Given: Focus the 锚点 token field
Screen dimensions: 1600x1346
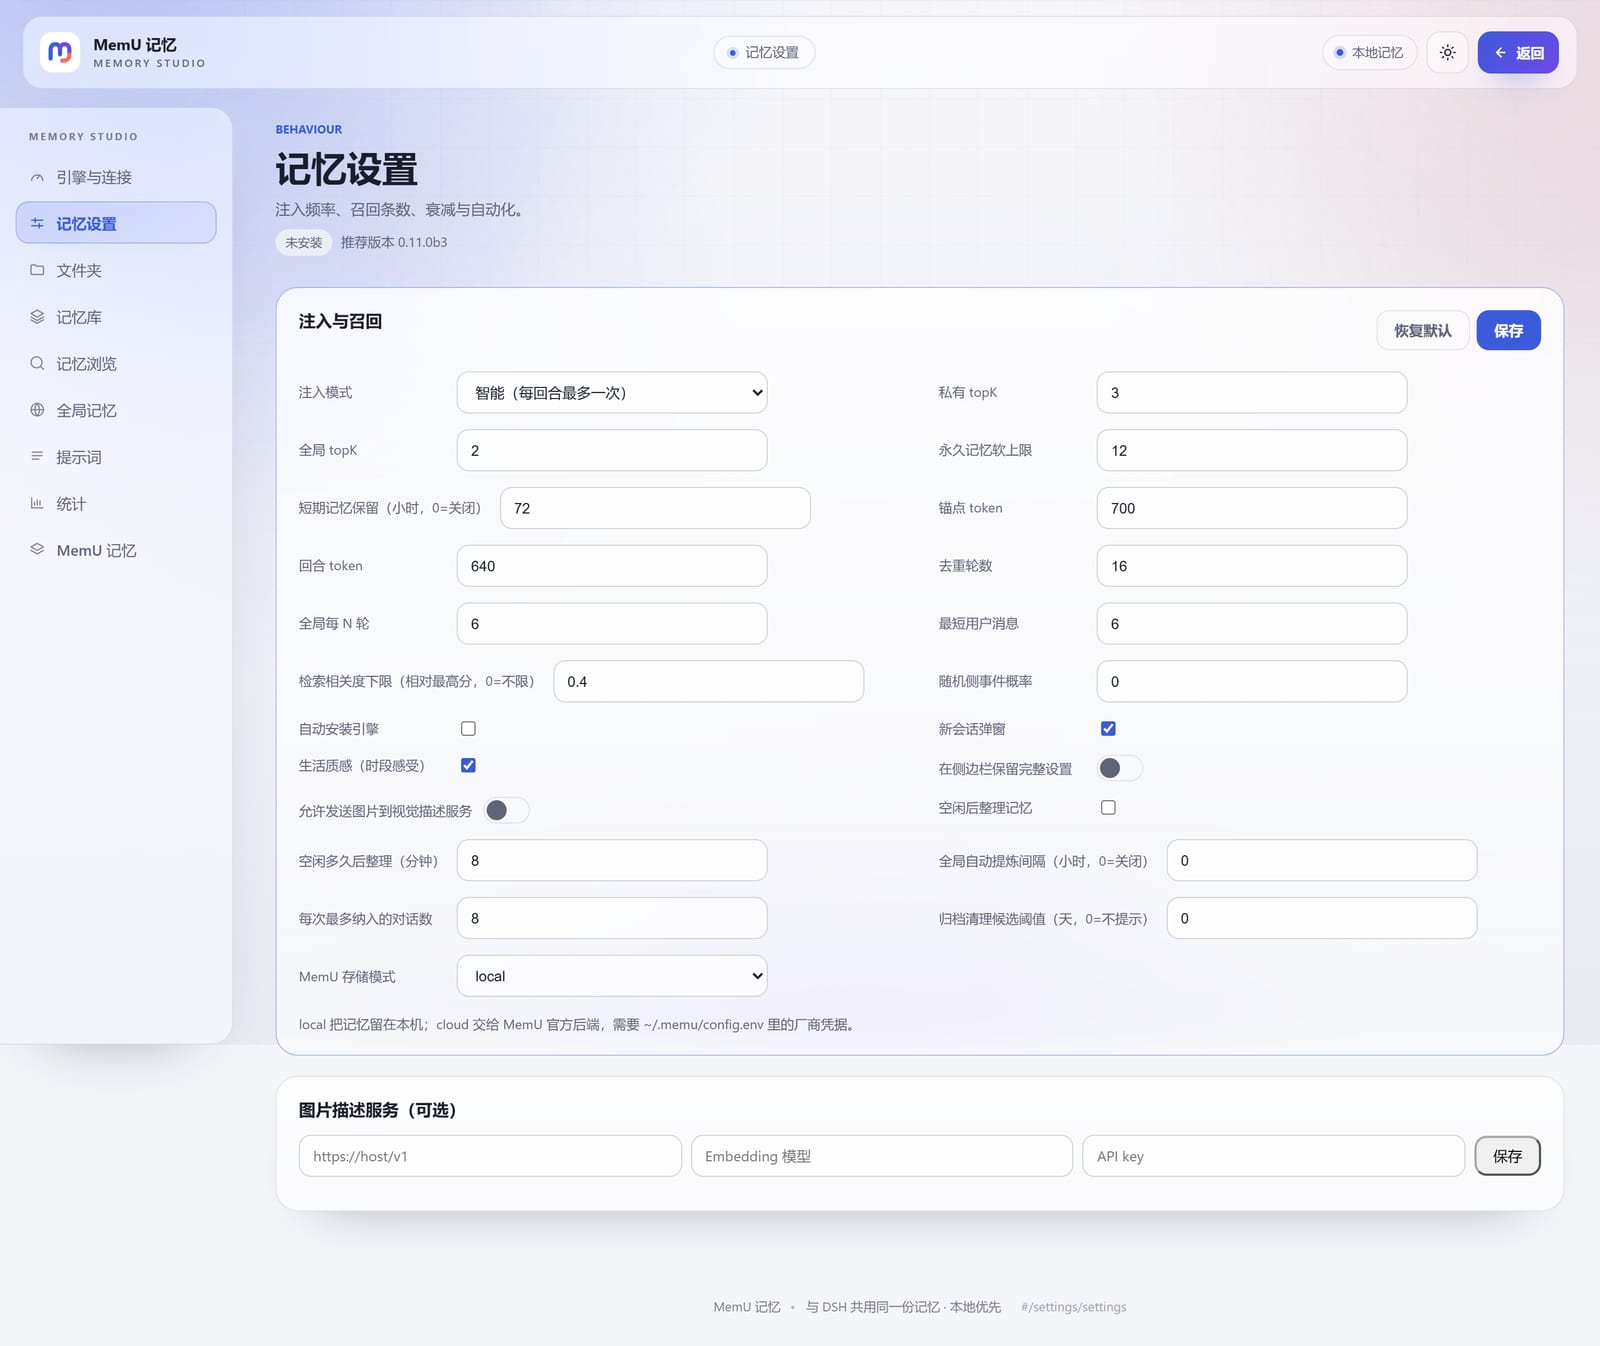Looking at the screenshot, I should tap(1252, 508).
